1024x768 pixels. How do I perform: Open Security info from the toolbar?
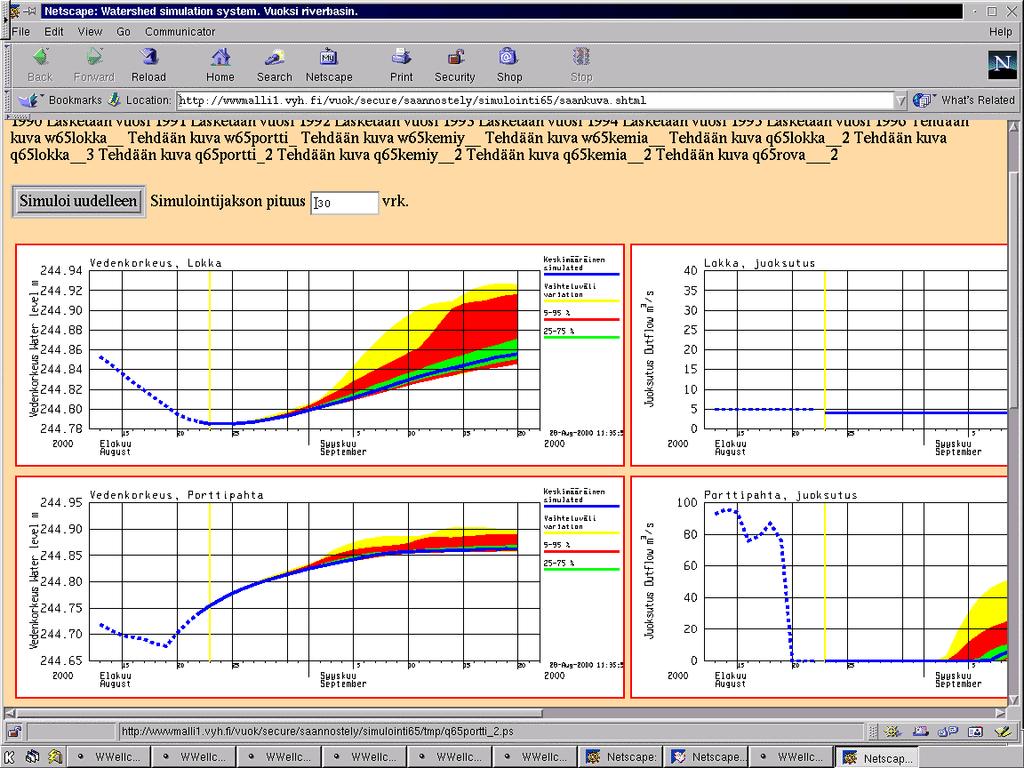point(455,57)
